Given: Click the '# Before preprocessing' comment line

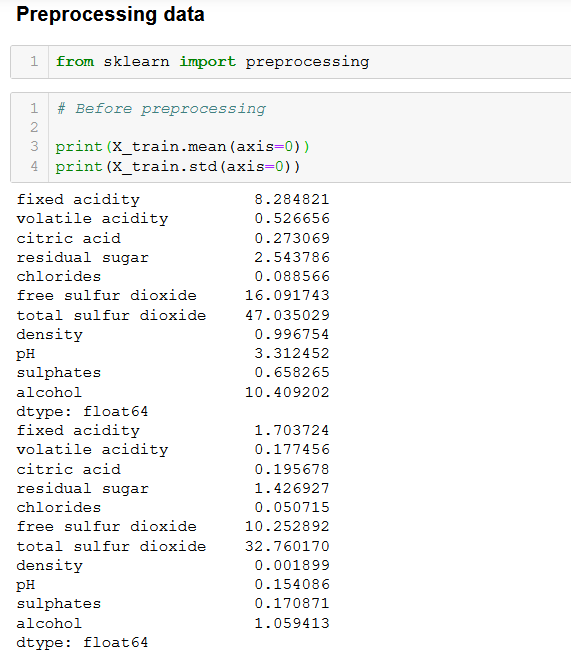Looking at the screenshot, I should click(x=161, y=109).
